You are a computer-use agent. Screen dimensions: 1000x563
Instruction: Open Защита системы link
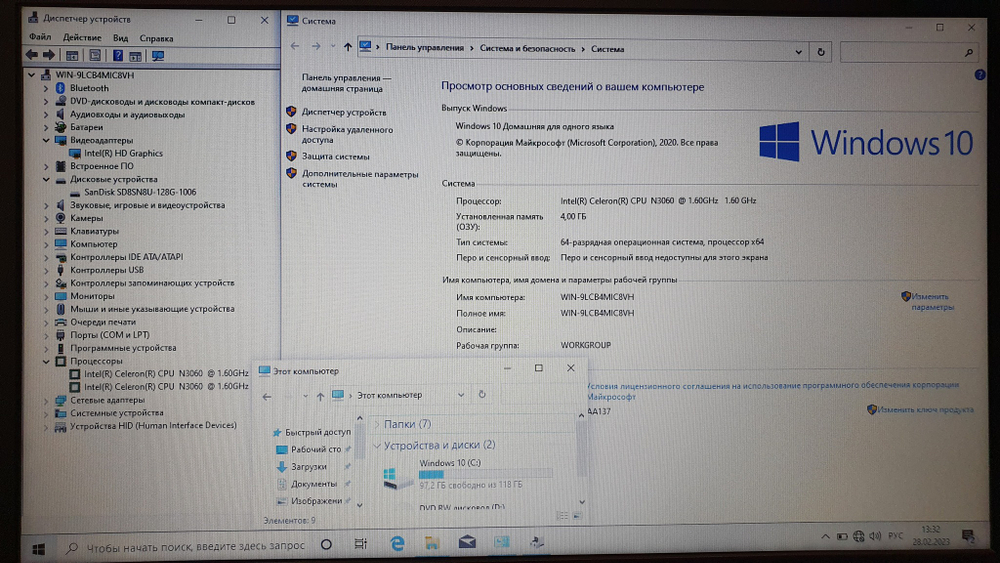pos(335,156)
